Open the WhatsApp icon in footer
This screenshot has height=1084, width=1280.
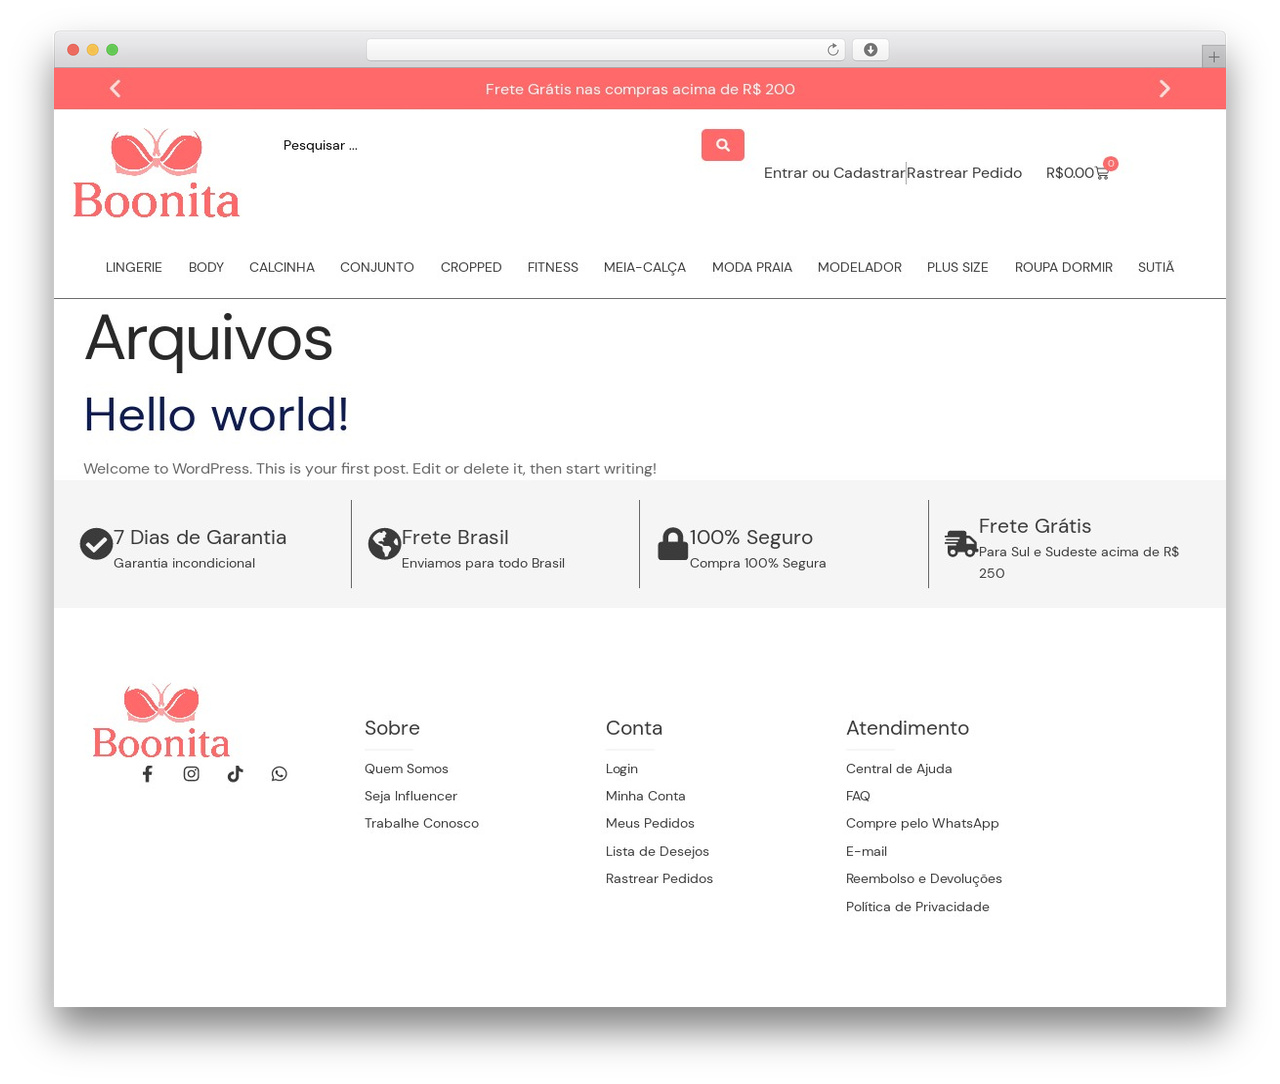tap(279, 774)
